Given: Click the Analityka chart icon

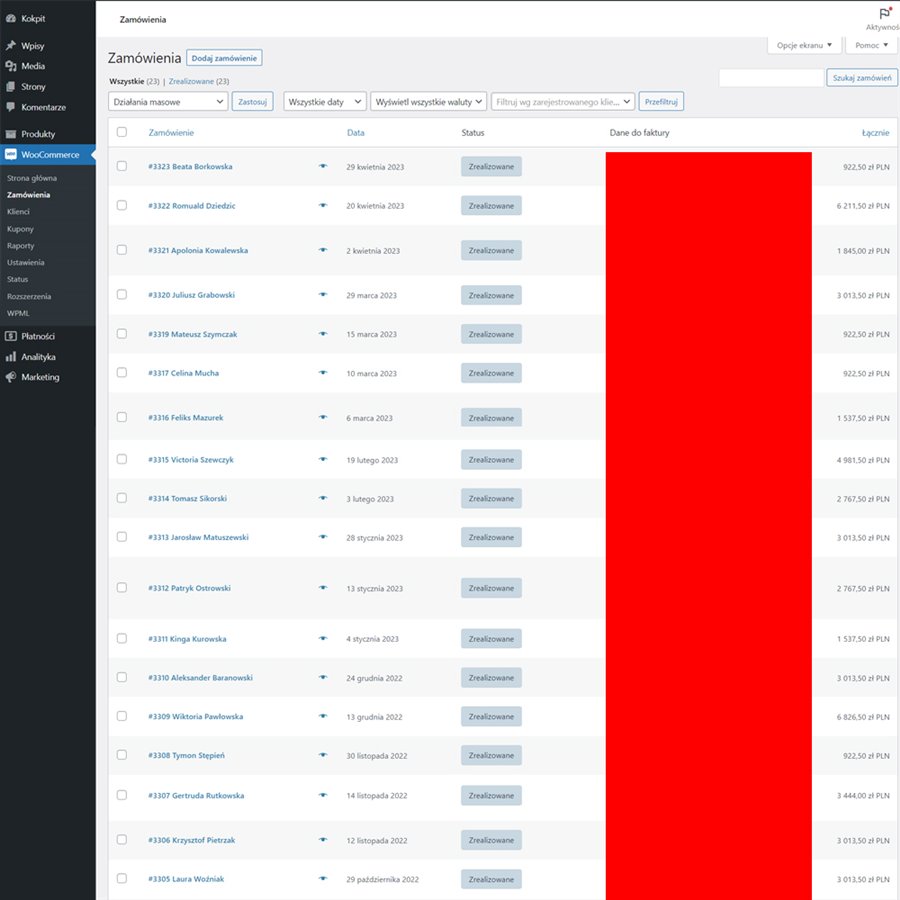Looking at the screenshot, I should click(x=11, y=357).
